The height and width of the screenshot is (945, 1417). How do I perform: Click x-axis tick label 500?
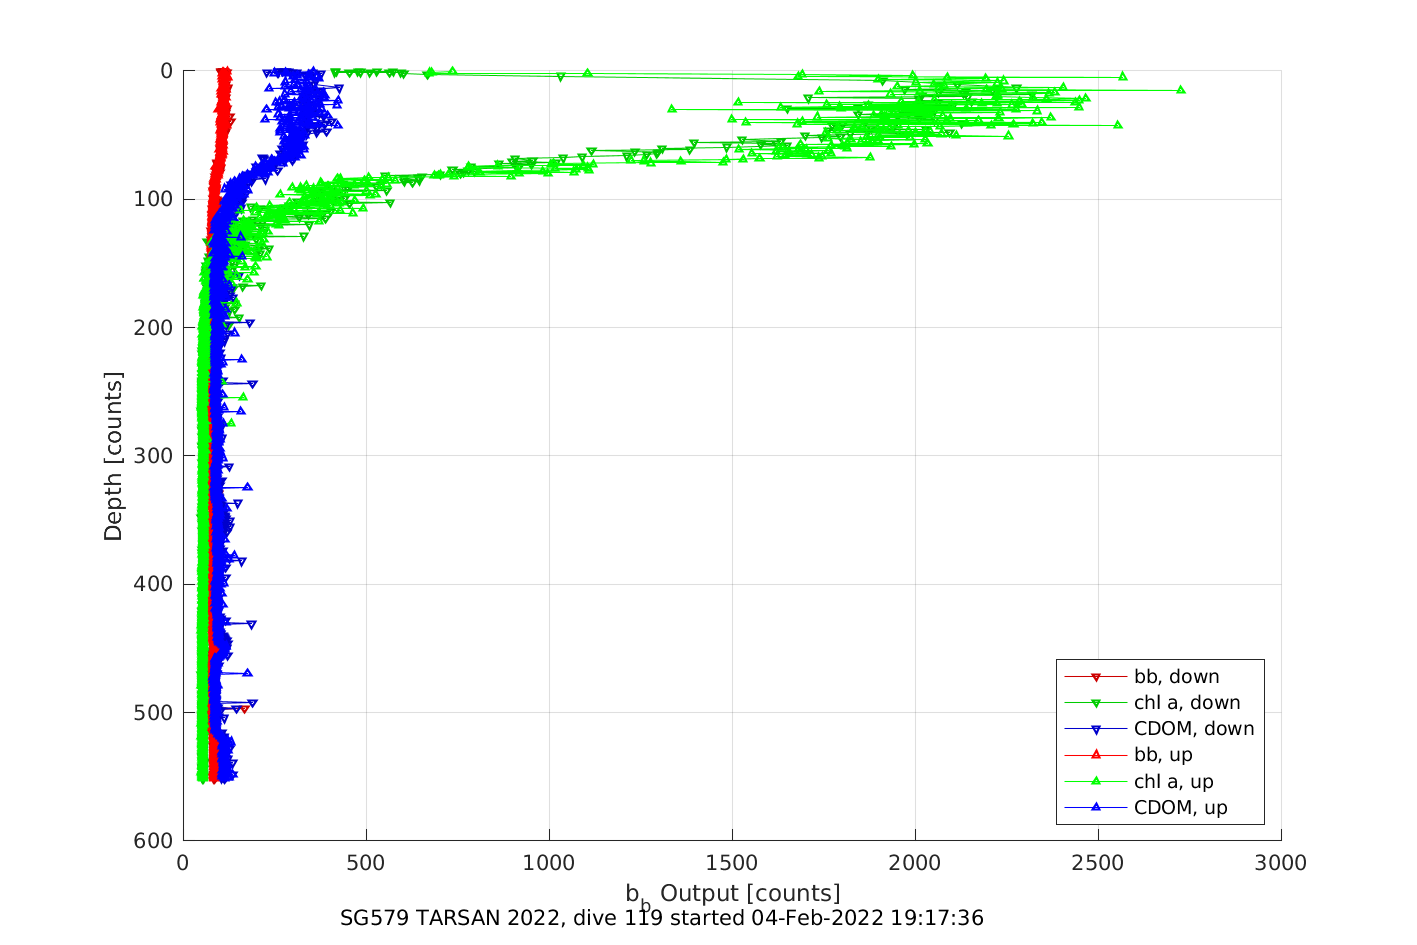coord(366,863)
